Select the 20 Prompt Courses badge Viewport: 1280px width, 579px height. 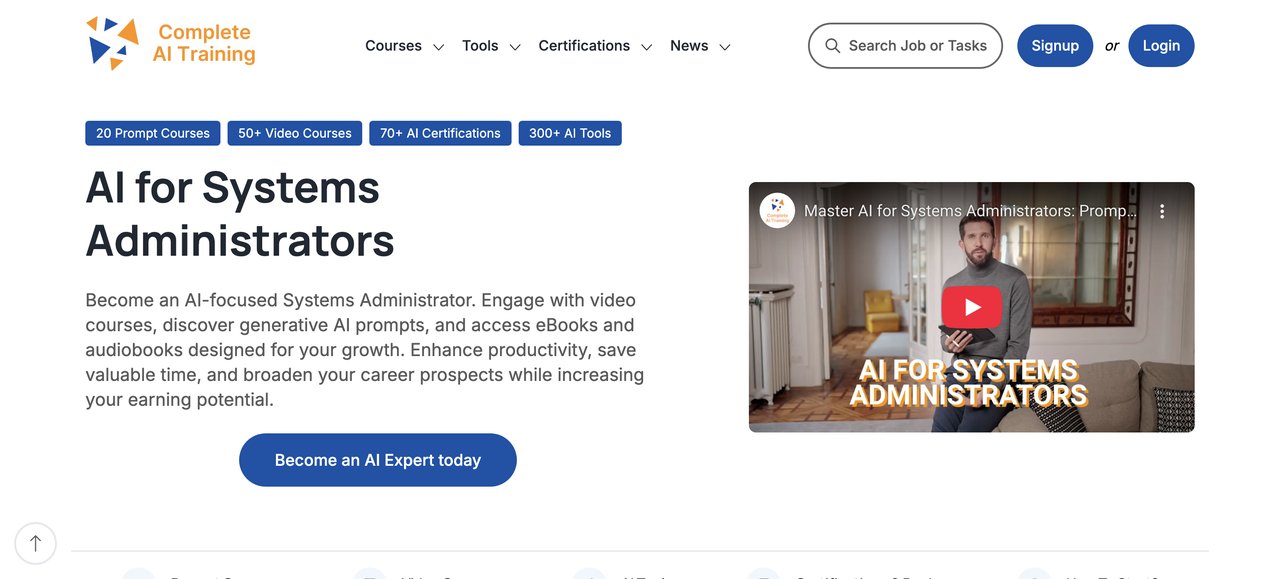pyautogui.click(x=153, y=133)
